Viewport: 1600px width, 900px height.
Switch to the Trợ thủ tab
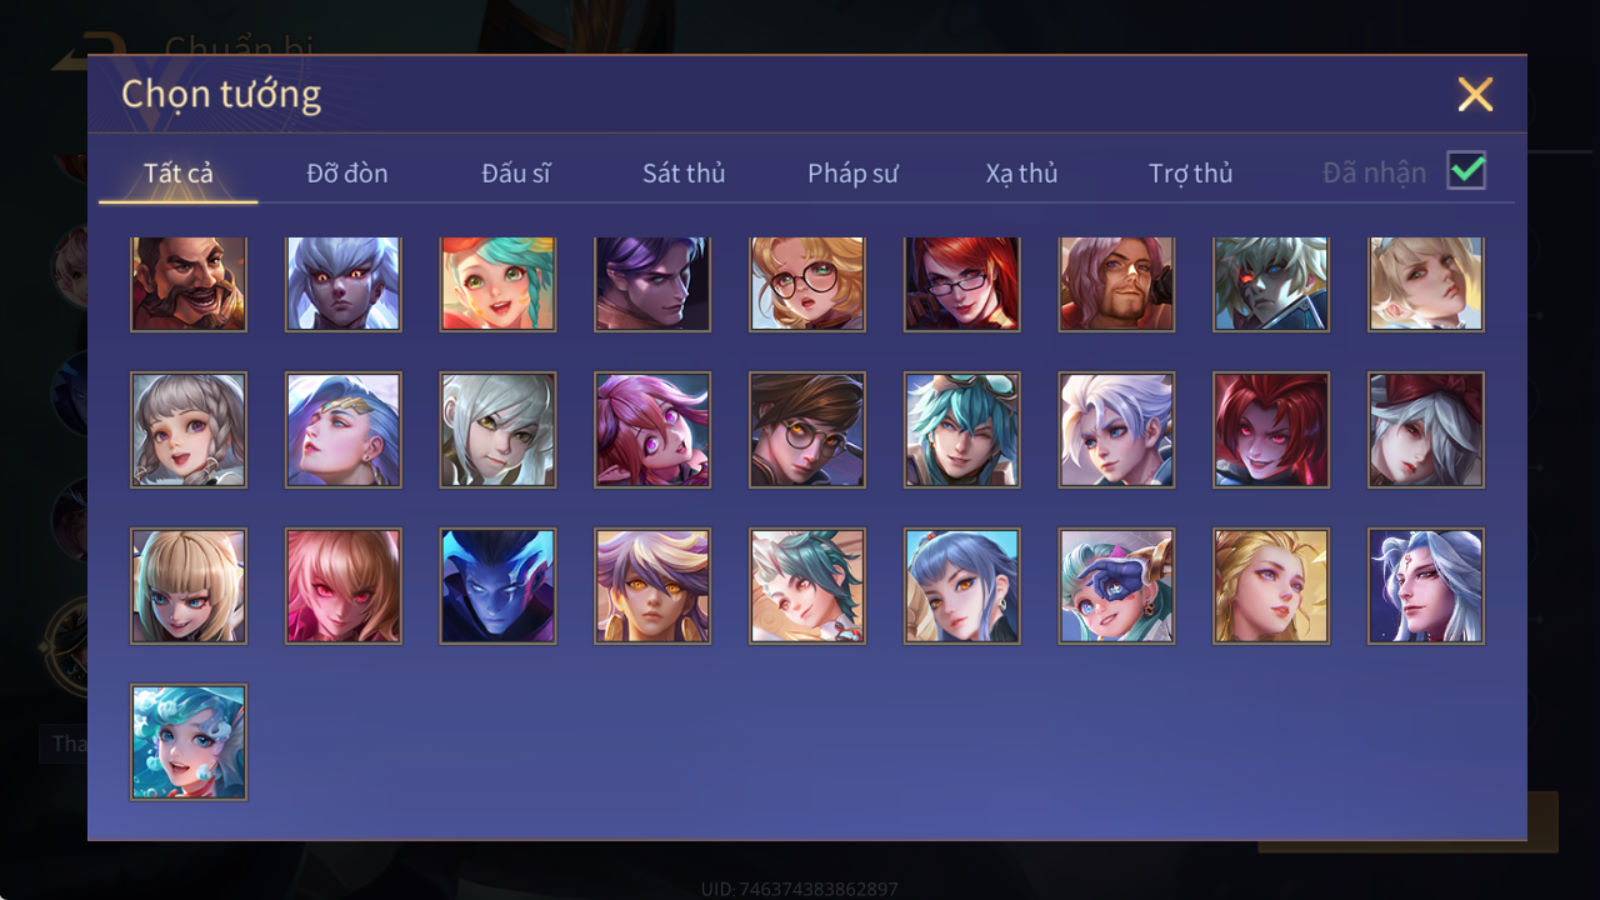pyautogui.click(x=1190, y=173)
